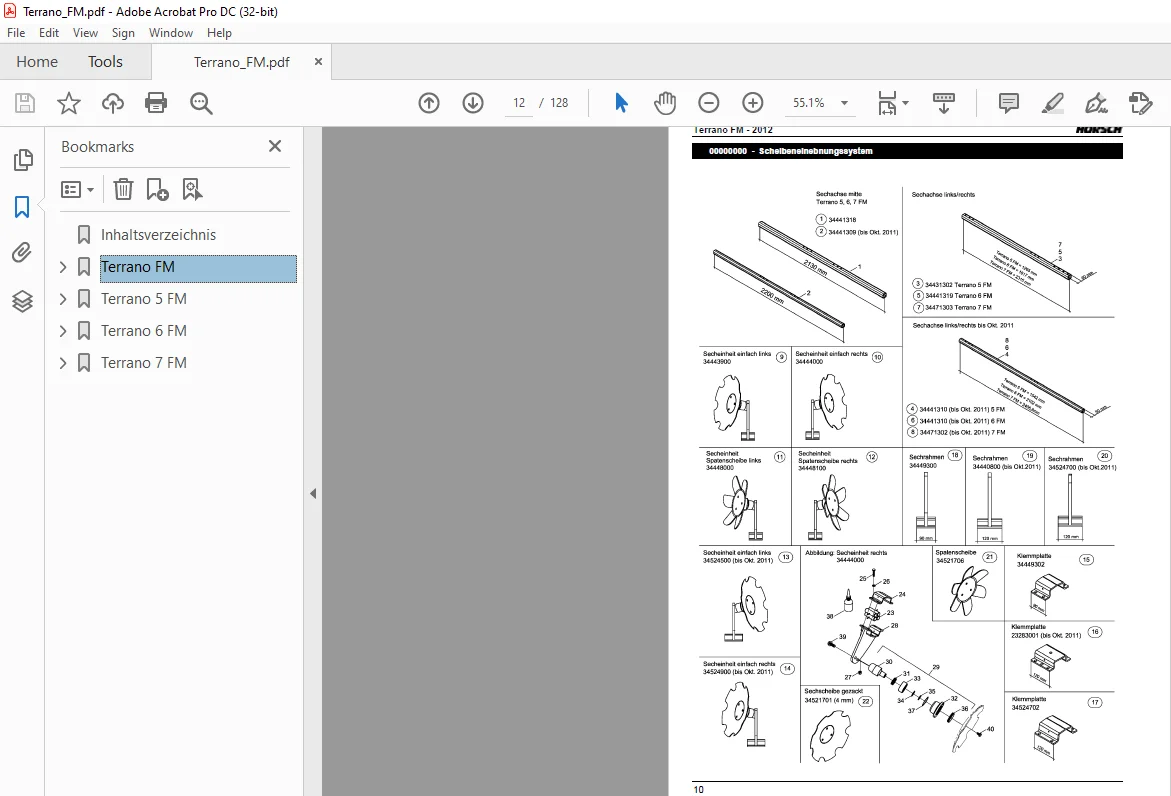1171x796 pixels.
Task: Click the fit page scrolling icon
Action: tap(886, 103)
